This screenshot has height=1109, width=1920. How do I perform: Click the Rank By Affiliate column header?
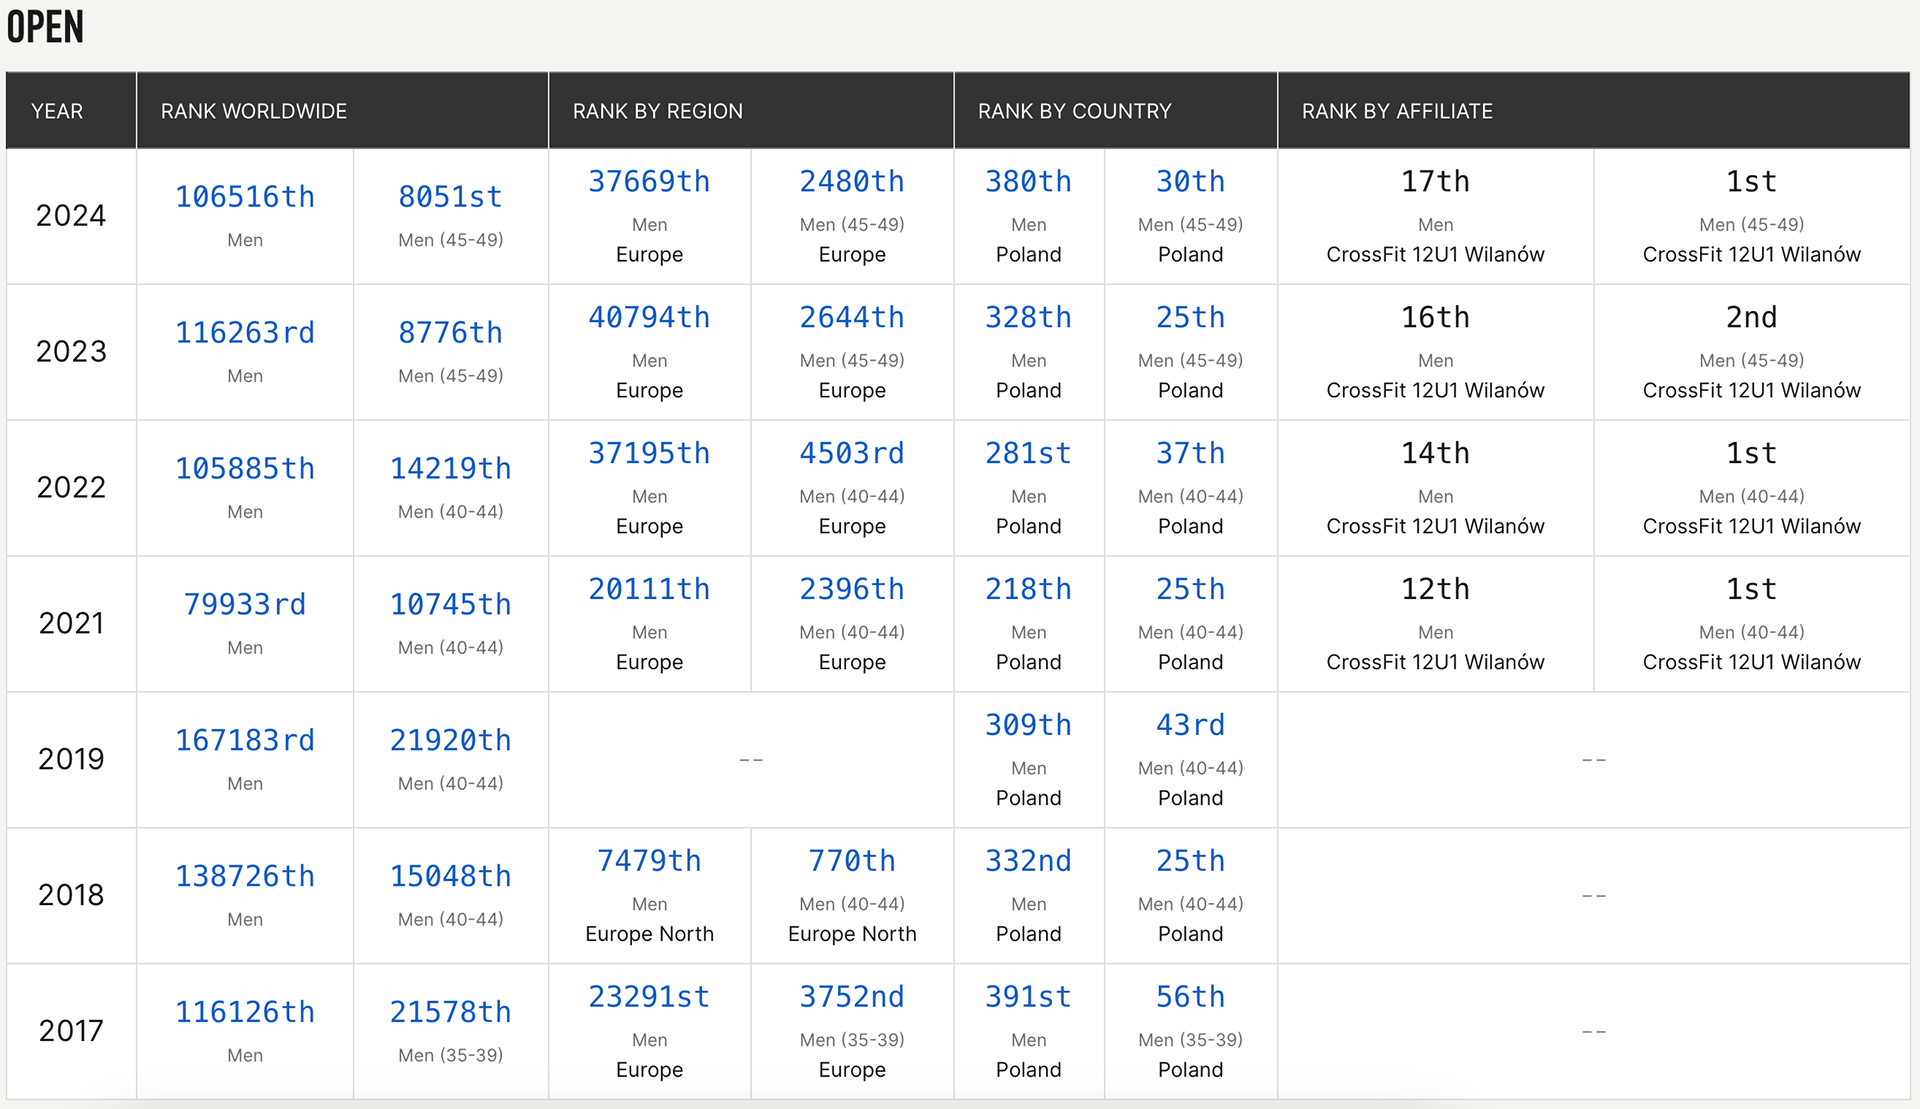pos(1397,111)
